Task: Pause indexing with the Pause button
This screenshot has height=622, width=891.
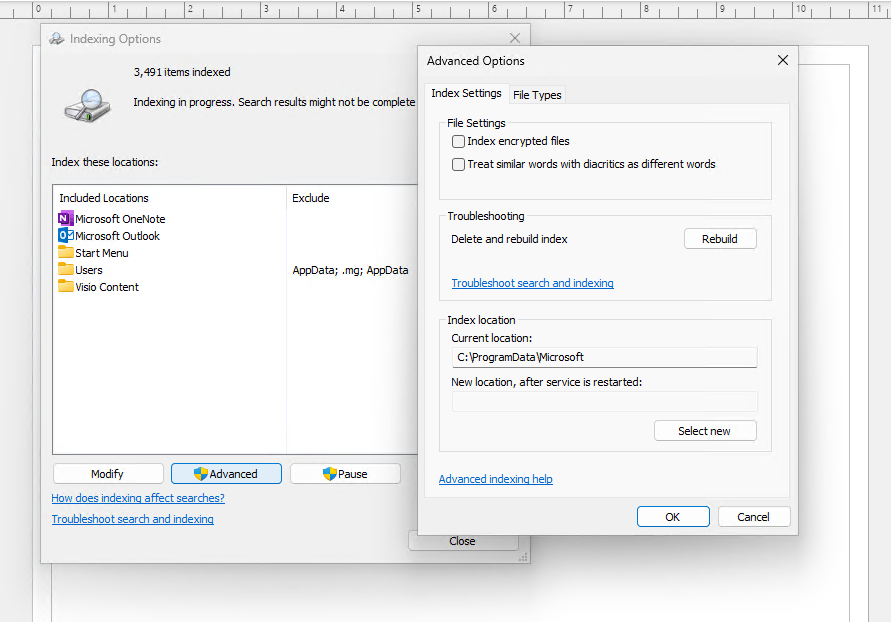Action: point(345,474)
